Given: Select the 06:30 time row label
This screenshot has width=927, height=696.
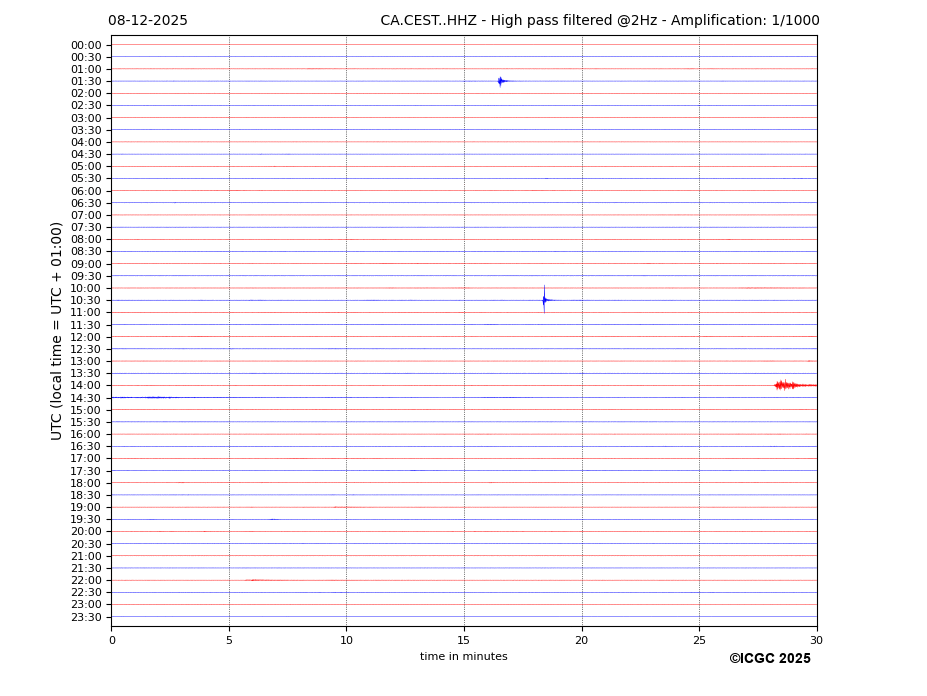Looking at the screenshot, I should tap(86, 203).
